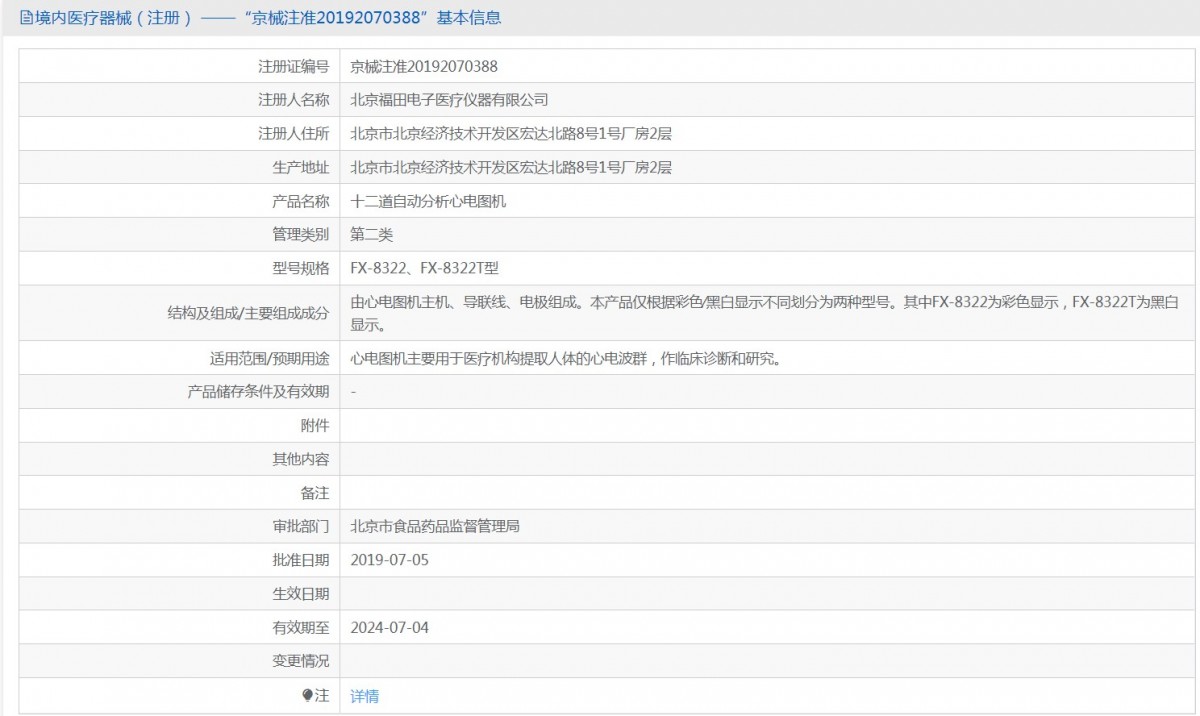
Task: Click the 注册人住所 label cell
Action: point(180,134)
